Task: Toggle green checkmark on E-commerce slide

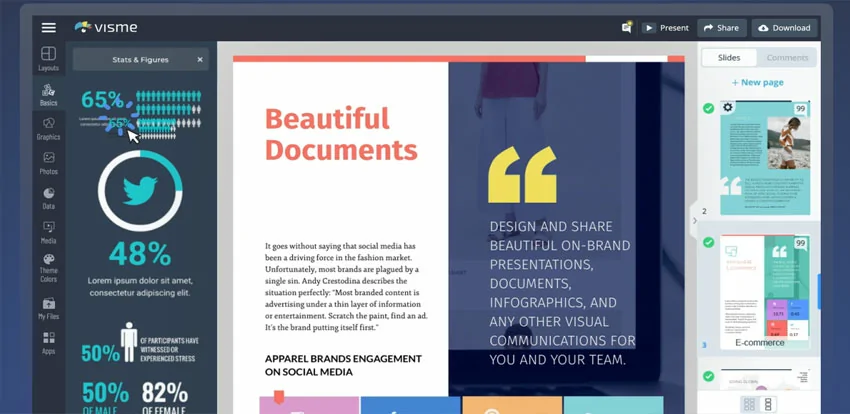Action: click(709, 242)
